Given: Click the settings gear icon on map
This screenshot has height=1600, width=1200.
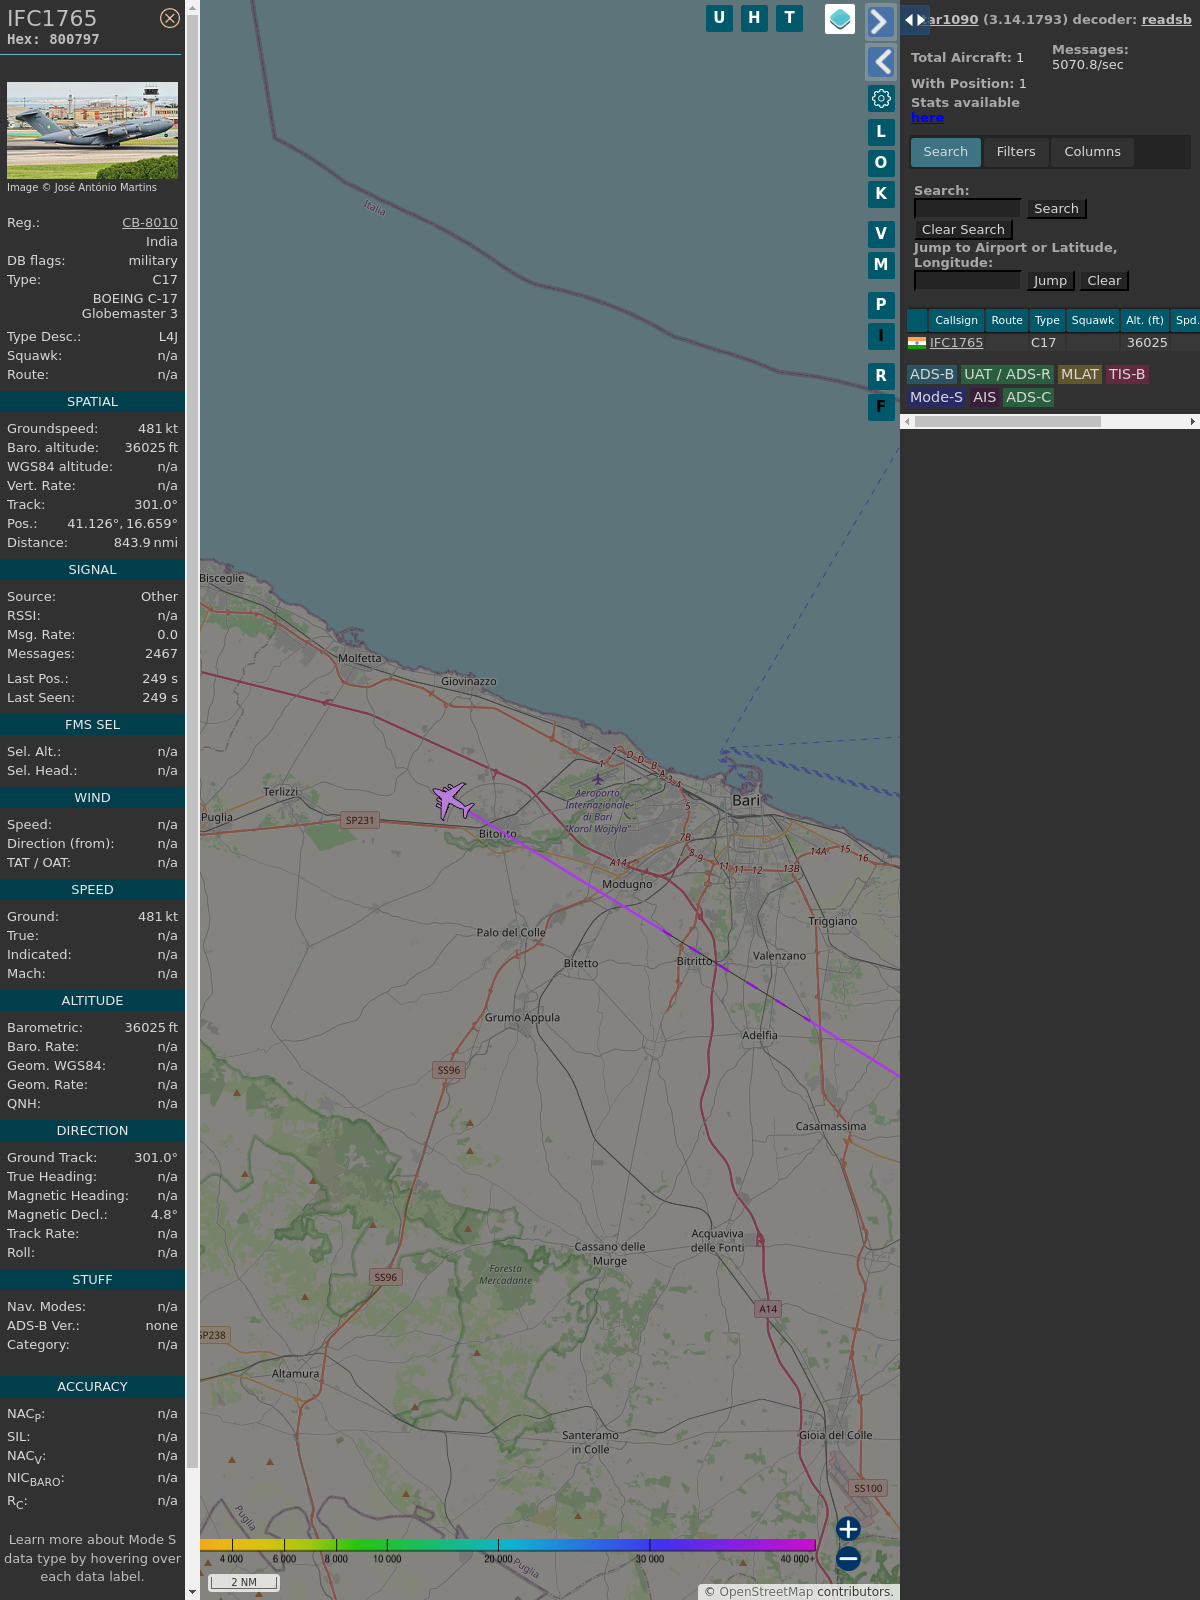Looking at the screenshot, I should 881,98.
